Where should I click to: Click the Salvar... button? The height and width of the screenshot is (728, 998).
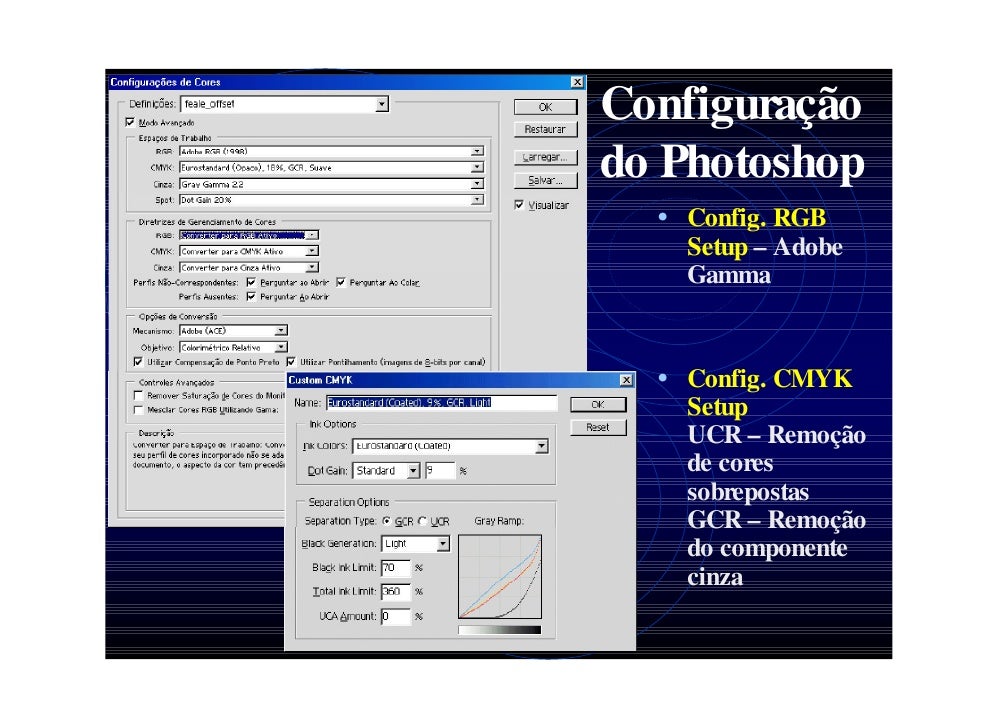pos(545,181)
